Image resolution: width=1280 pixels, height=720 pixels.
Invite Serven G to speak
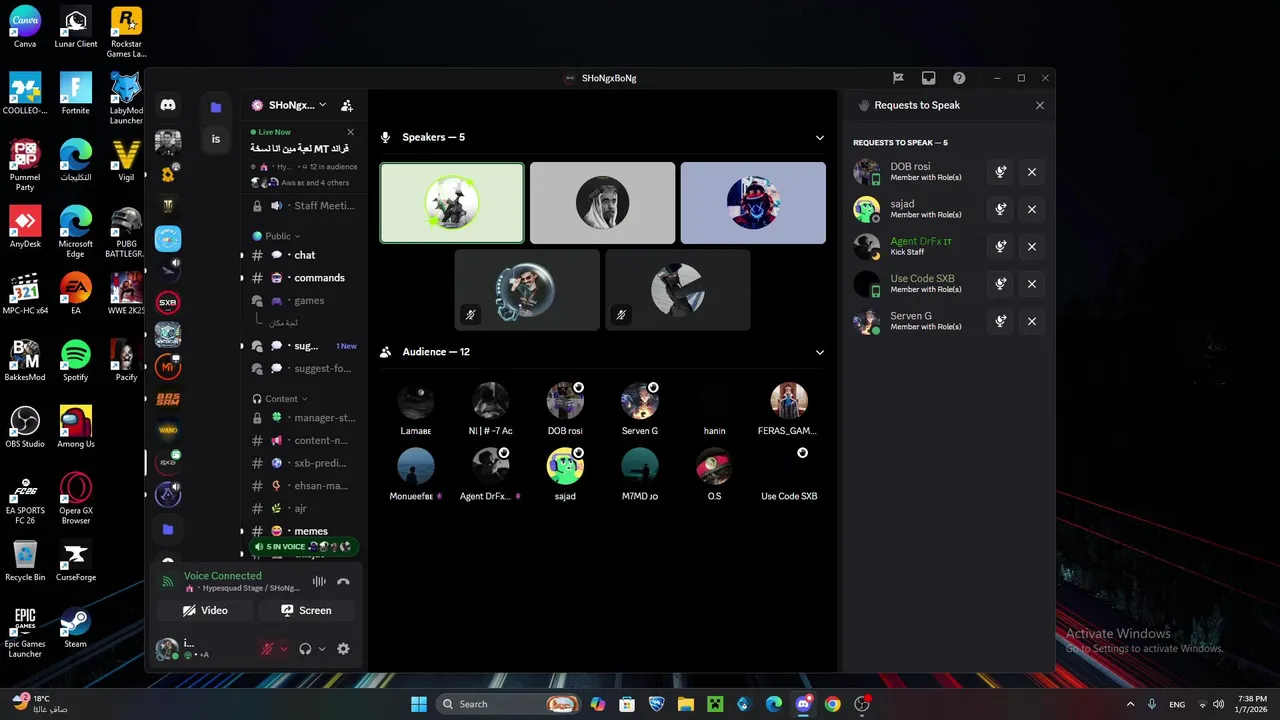pyautogui.click(x=1000, y=321)
